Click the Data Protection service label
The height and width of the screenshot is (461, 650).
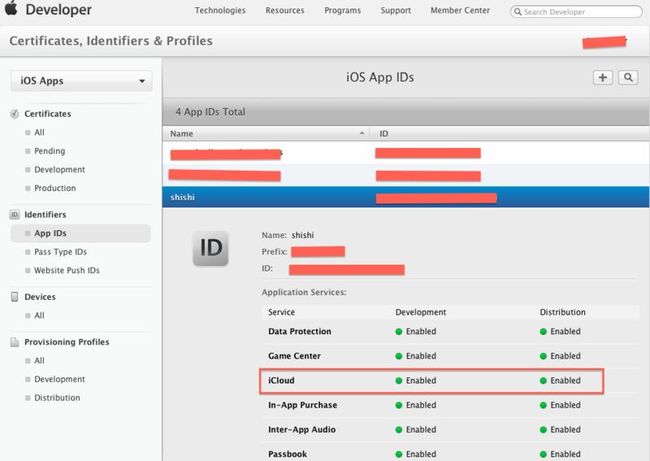(300, 331)
